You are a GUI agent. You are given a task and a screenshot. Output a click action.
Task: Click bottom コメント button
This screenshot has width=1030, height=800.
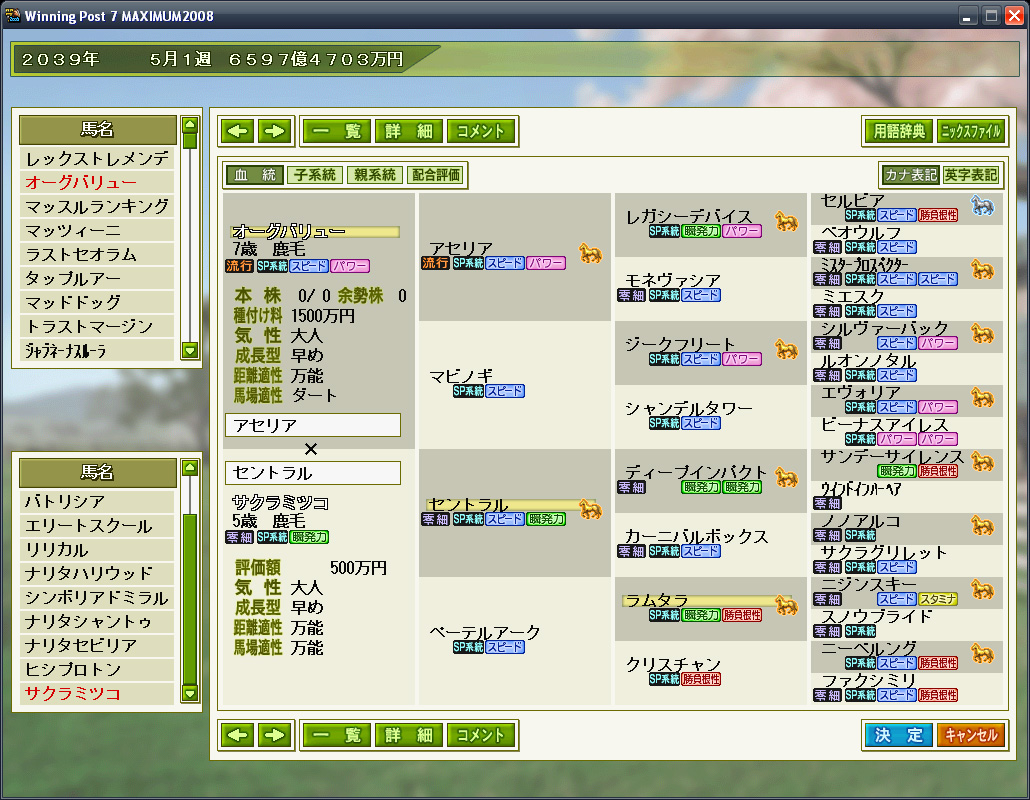pyautogui.click(x=480, y=735)
